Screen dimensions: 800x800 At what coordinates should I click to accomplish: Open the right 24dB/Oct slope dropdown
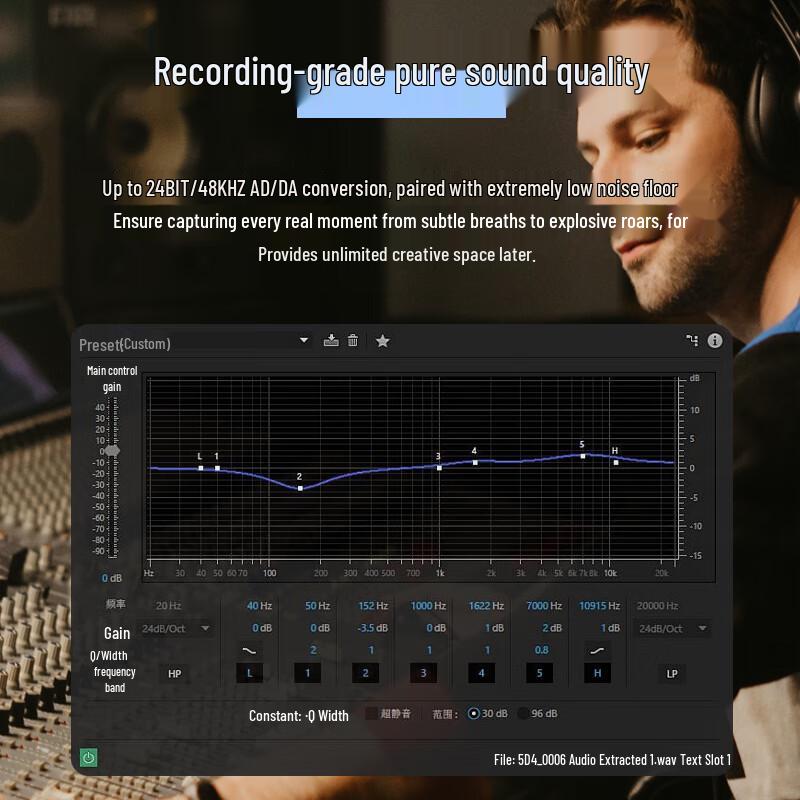click(x=670, y=629)
